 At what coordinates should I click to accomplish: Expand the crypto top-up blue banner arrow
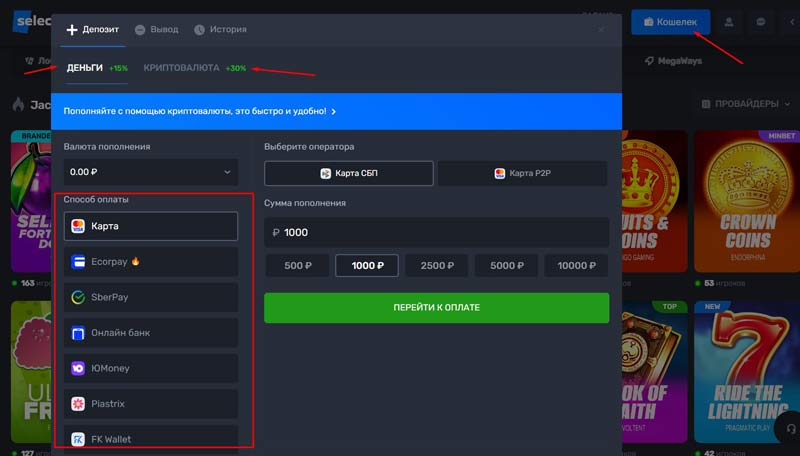click(x=333, y=112)
